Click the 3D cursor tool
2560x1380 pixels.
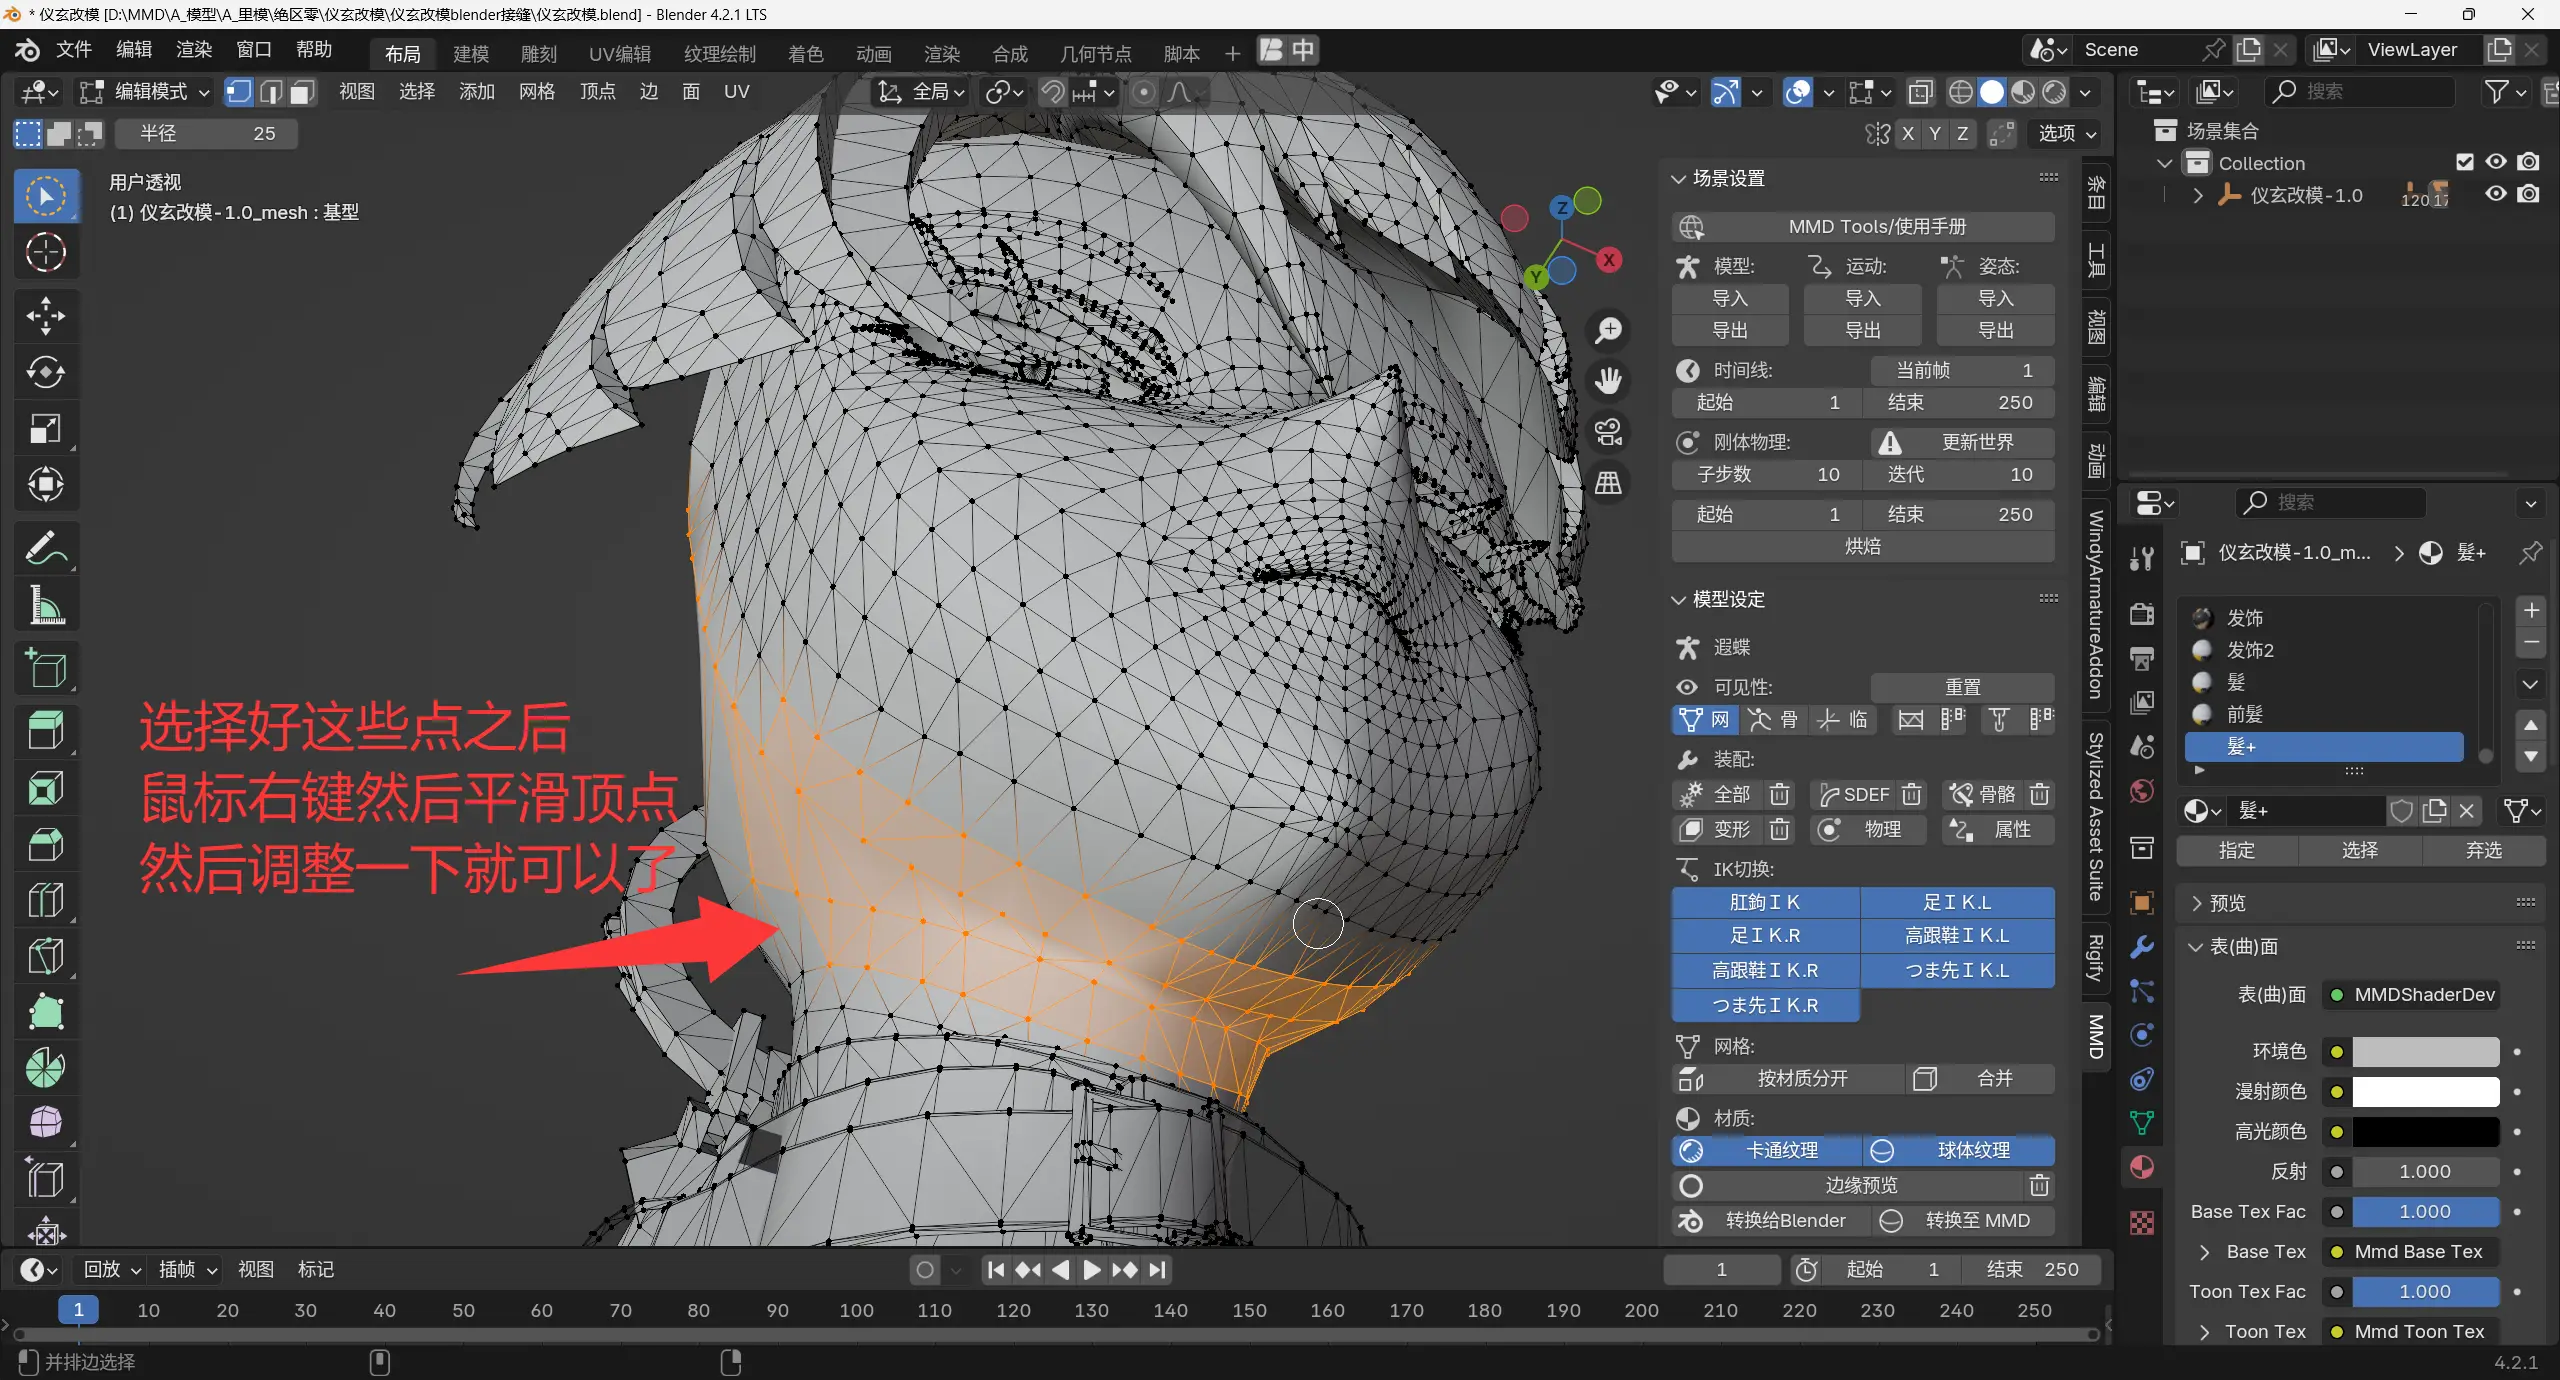point(45,253)
